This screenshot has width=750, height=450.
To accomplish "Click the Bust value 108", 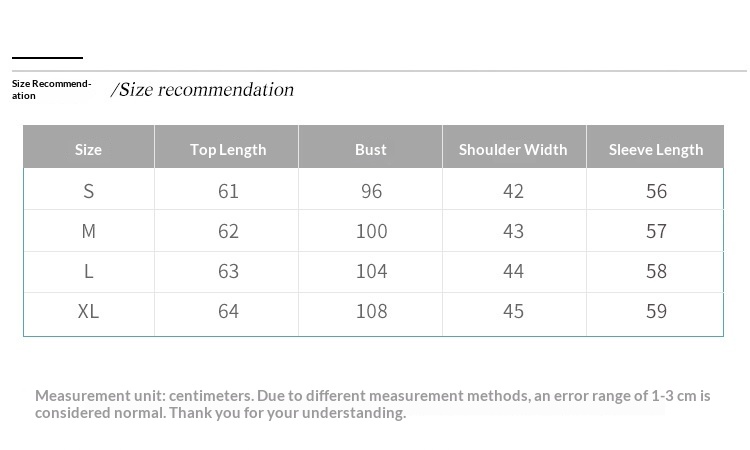I will coord(371,311).
